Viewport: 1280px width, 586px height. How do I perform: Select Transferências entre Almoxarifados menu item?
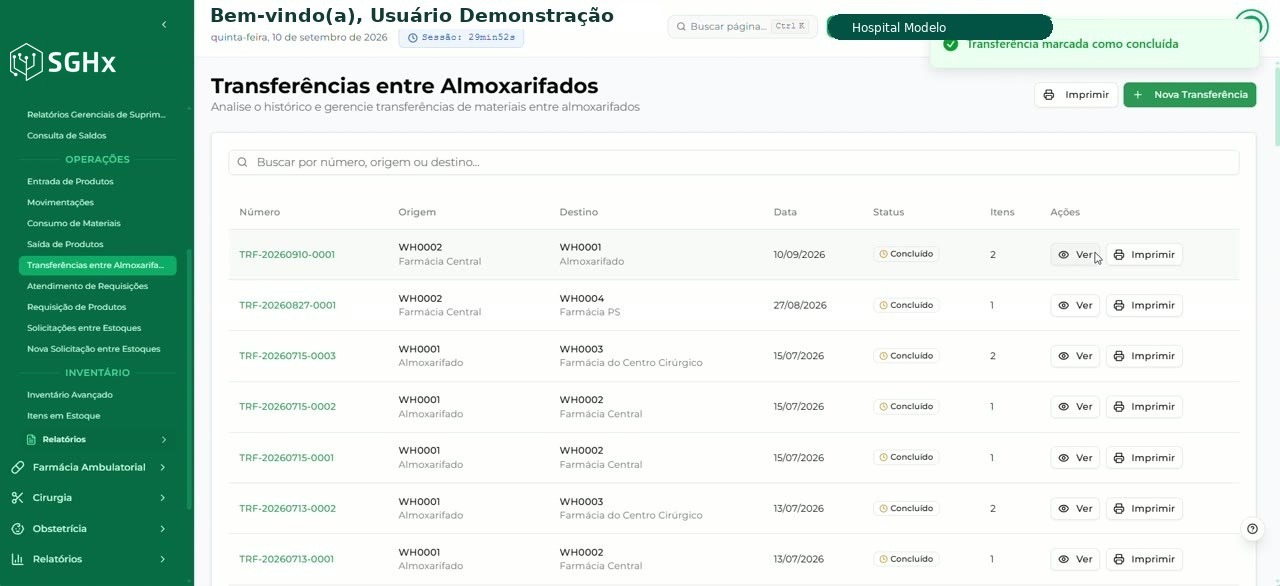(x=97, y=265)
